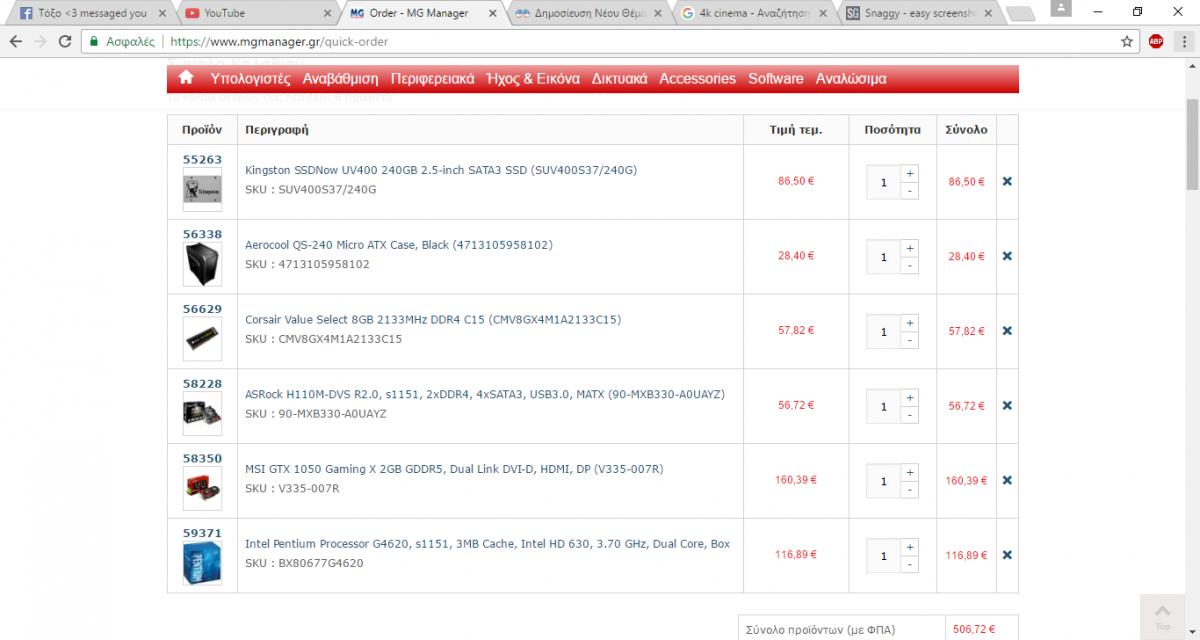The height and width of the screenshot is (640, 1200).
Task: Click the browser back arrow
Action: click(15, 42)
